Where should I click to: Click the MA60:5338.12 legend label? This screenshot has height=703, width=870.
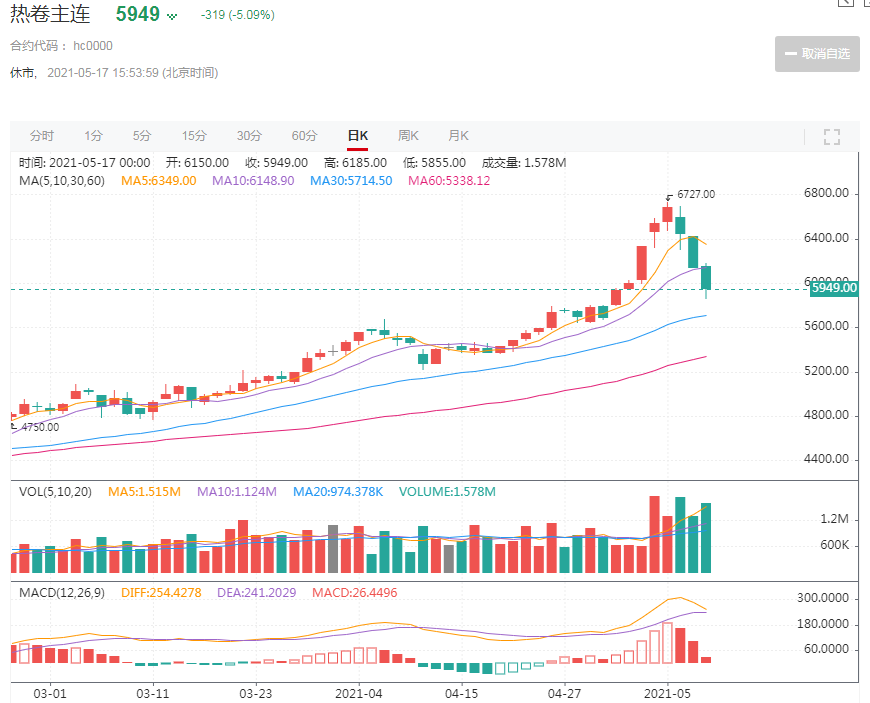(449, 181)
